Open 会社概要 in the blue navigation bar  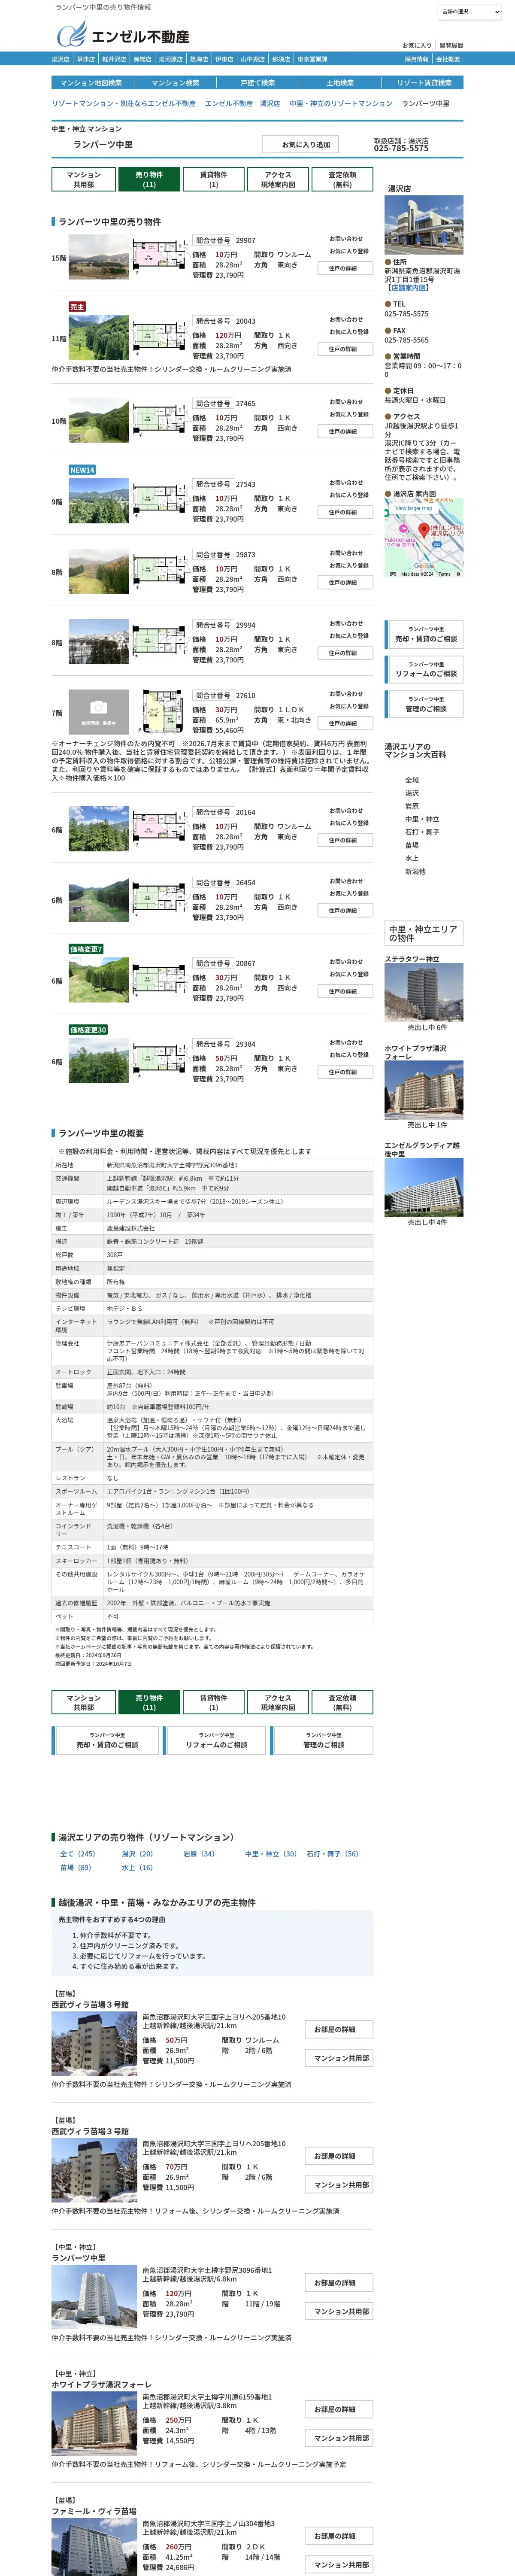tap(448, 59)
